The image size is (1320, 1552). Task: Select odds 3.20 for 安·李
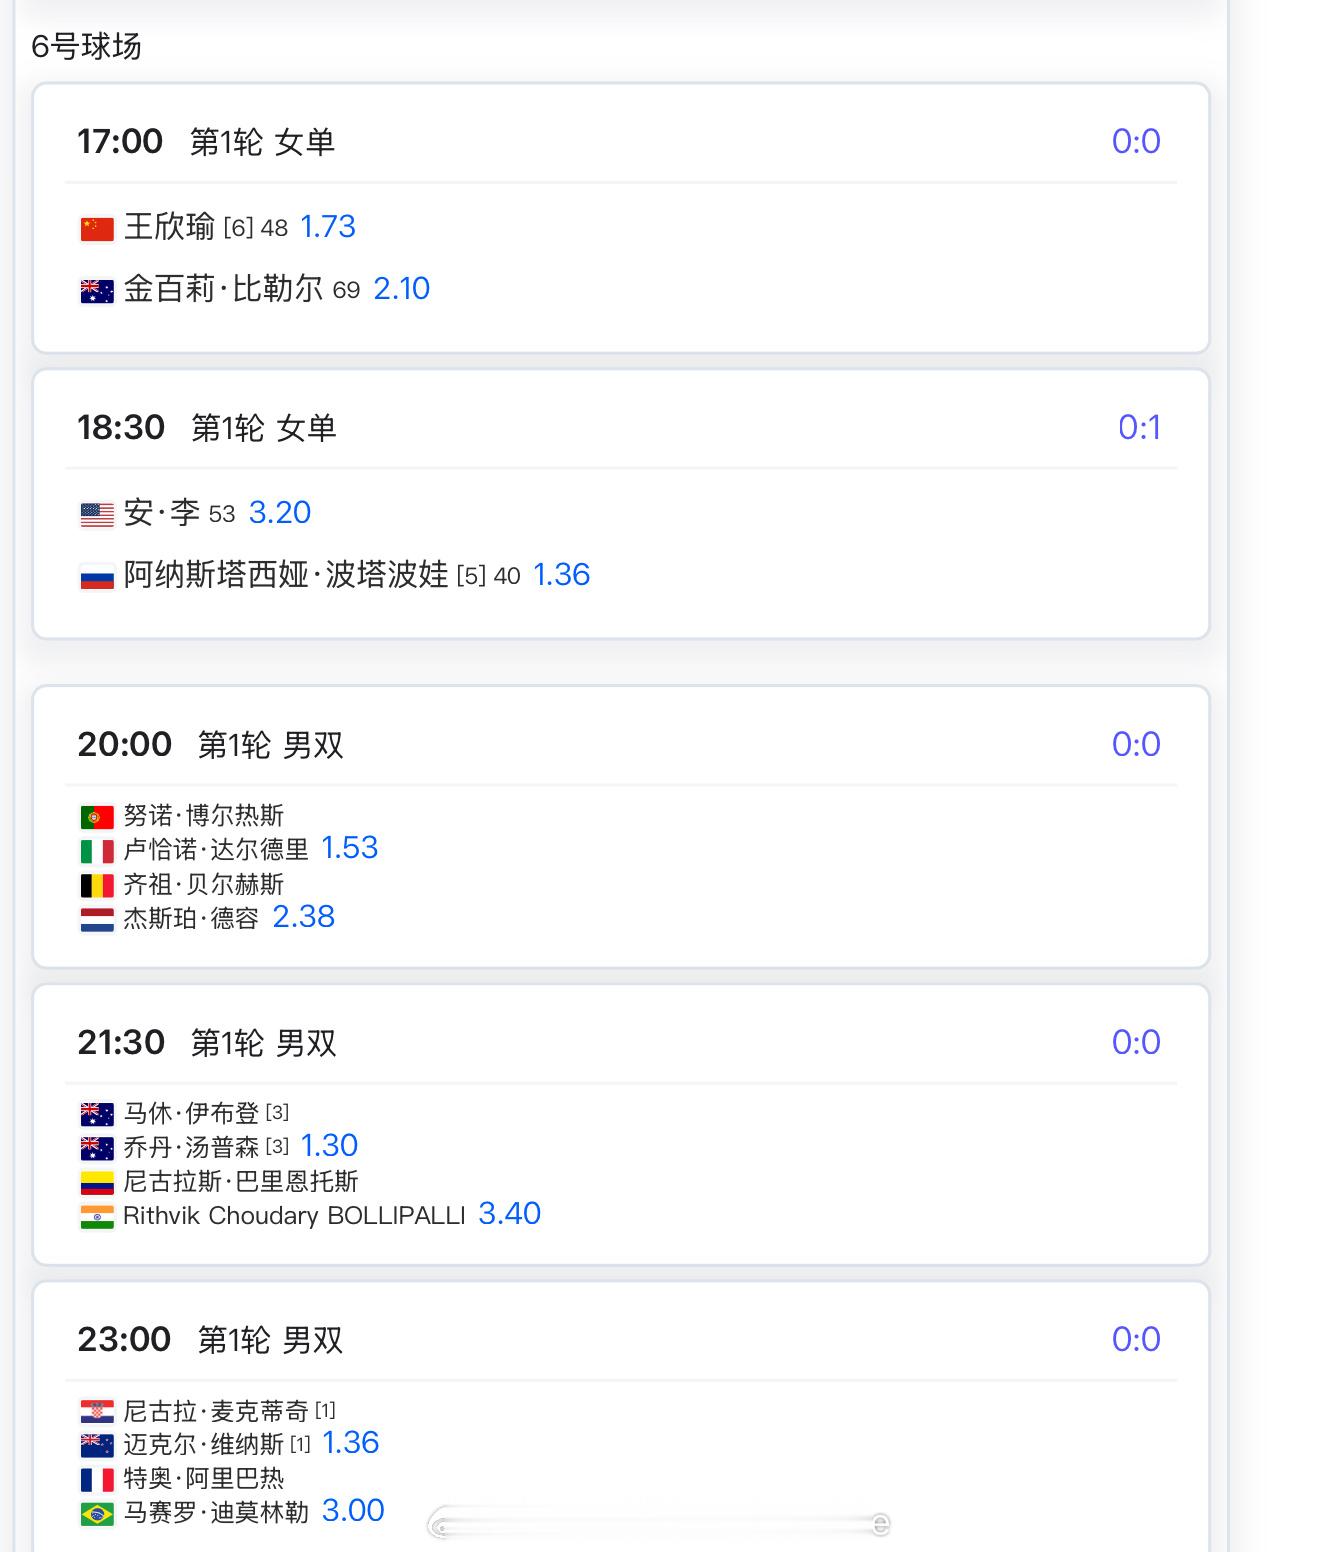click(280, 513)
